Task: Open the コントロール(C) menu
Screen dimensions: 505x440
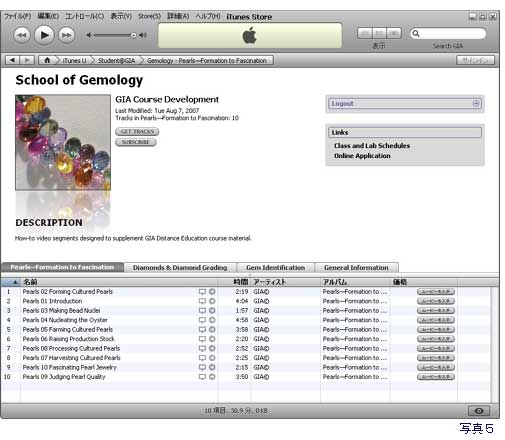Action: tap(84, 16)
